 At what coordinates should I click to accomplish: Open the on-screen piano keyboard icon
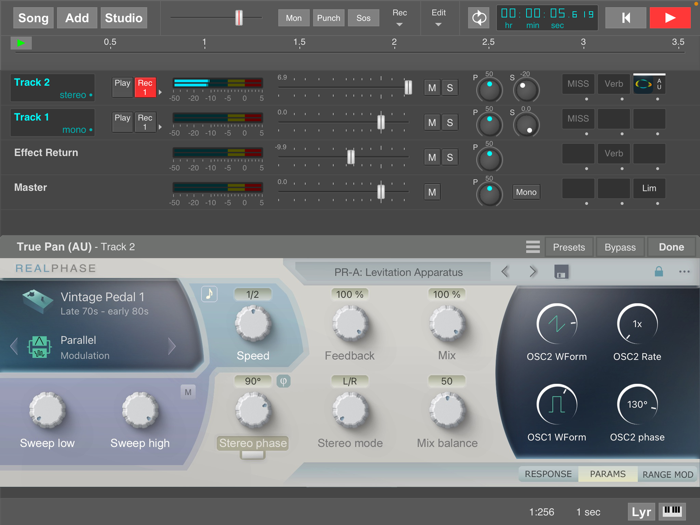point(674,512)
